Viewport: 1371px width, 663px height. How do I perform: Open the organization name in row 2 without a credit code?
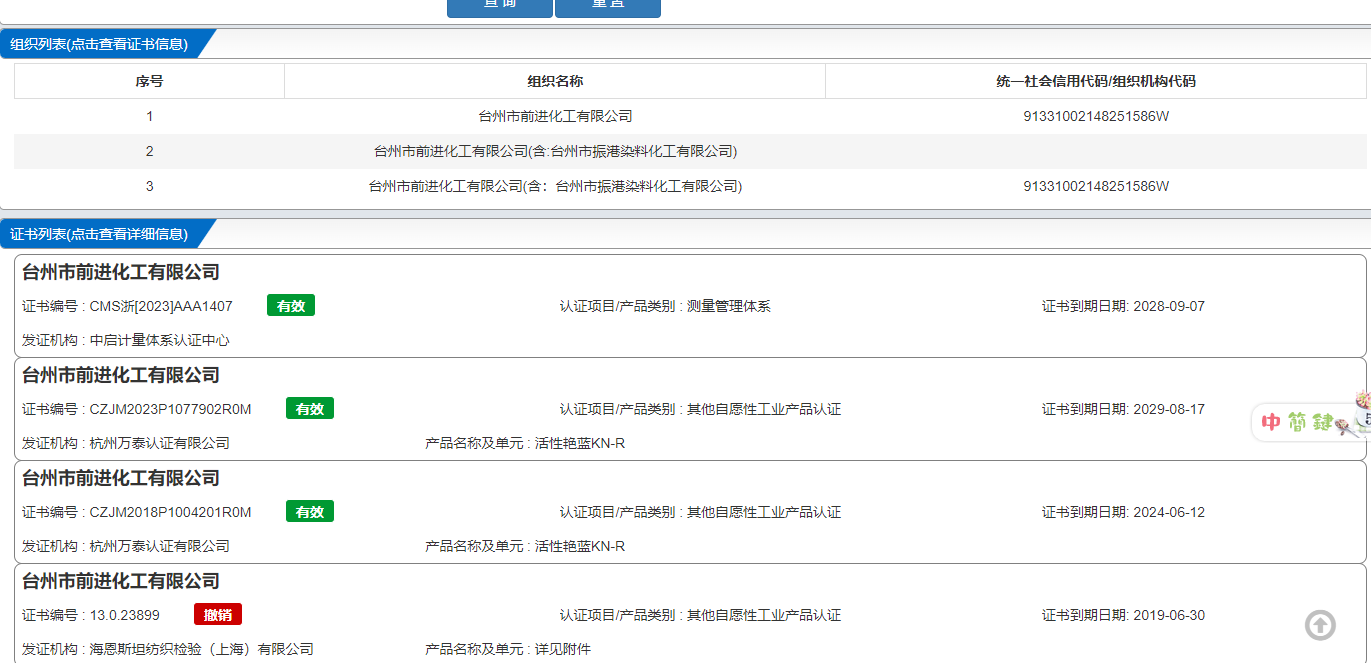click(555, 151)
